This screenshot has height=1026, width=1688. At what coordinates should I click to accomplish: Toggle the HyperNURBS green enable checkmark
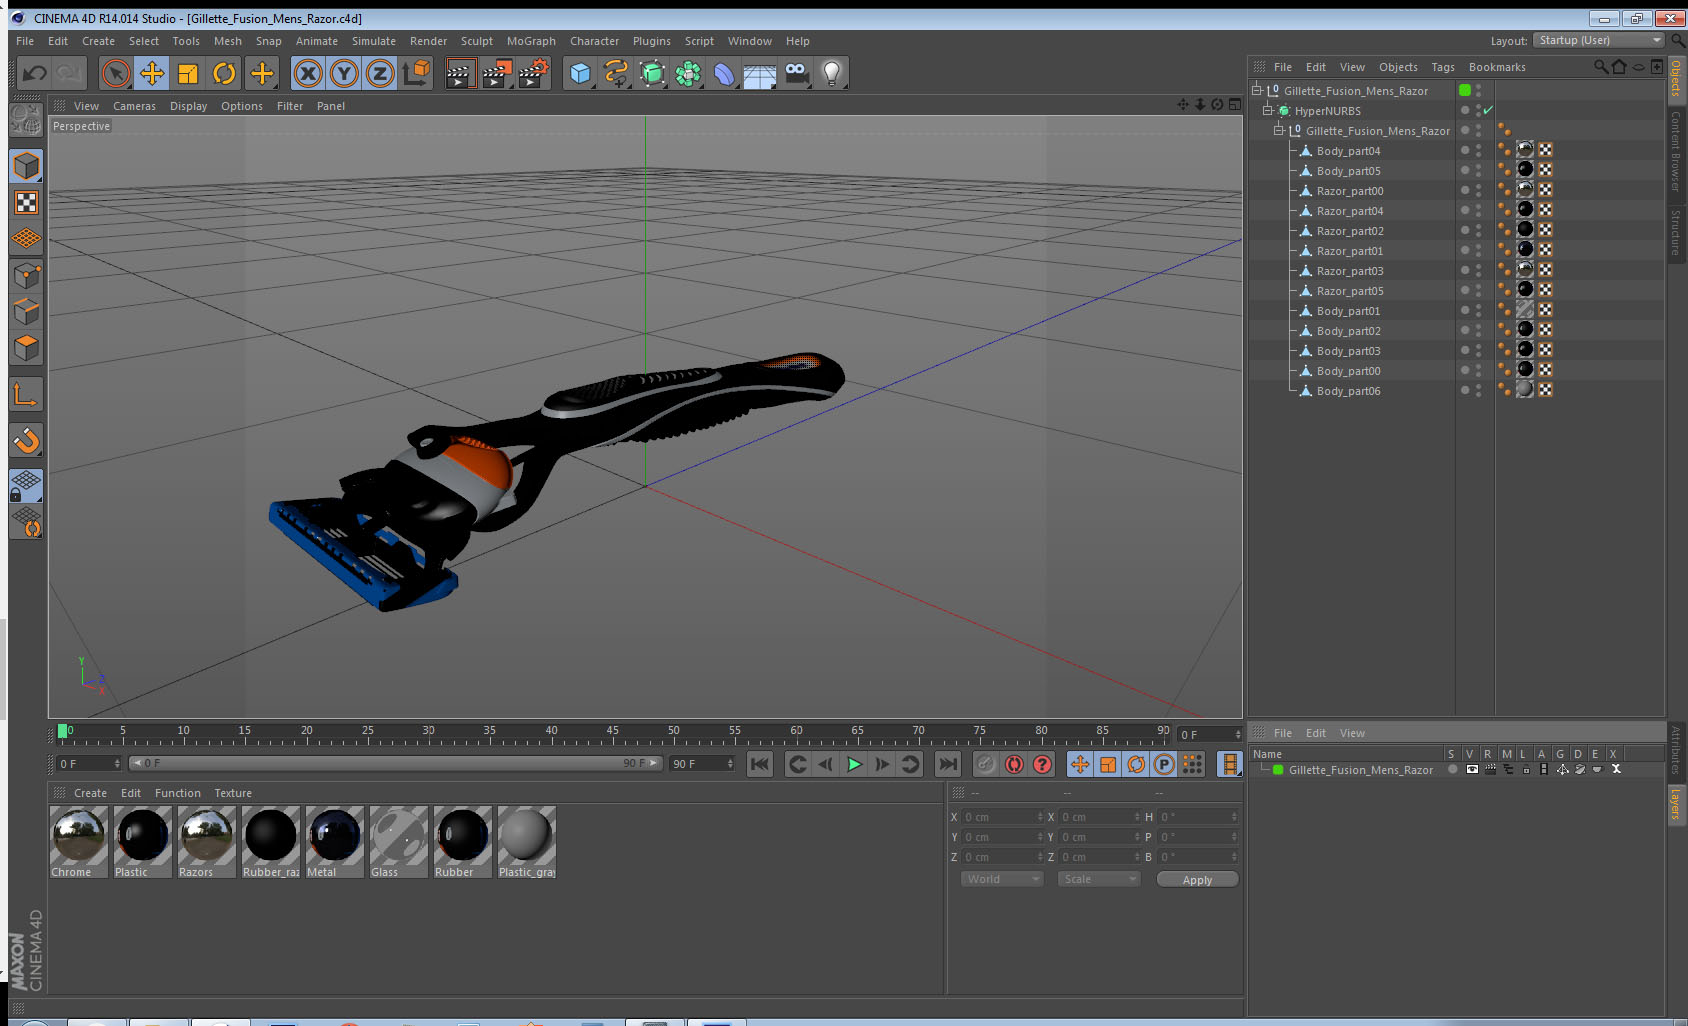tap(1488, 110)
